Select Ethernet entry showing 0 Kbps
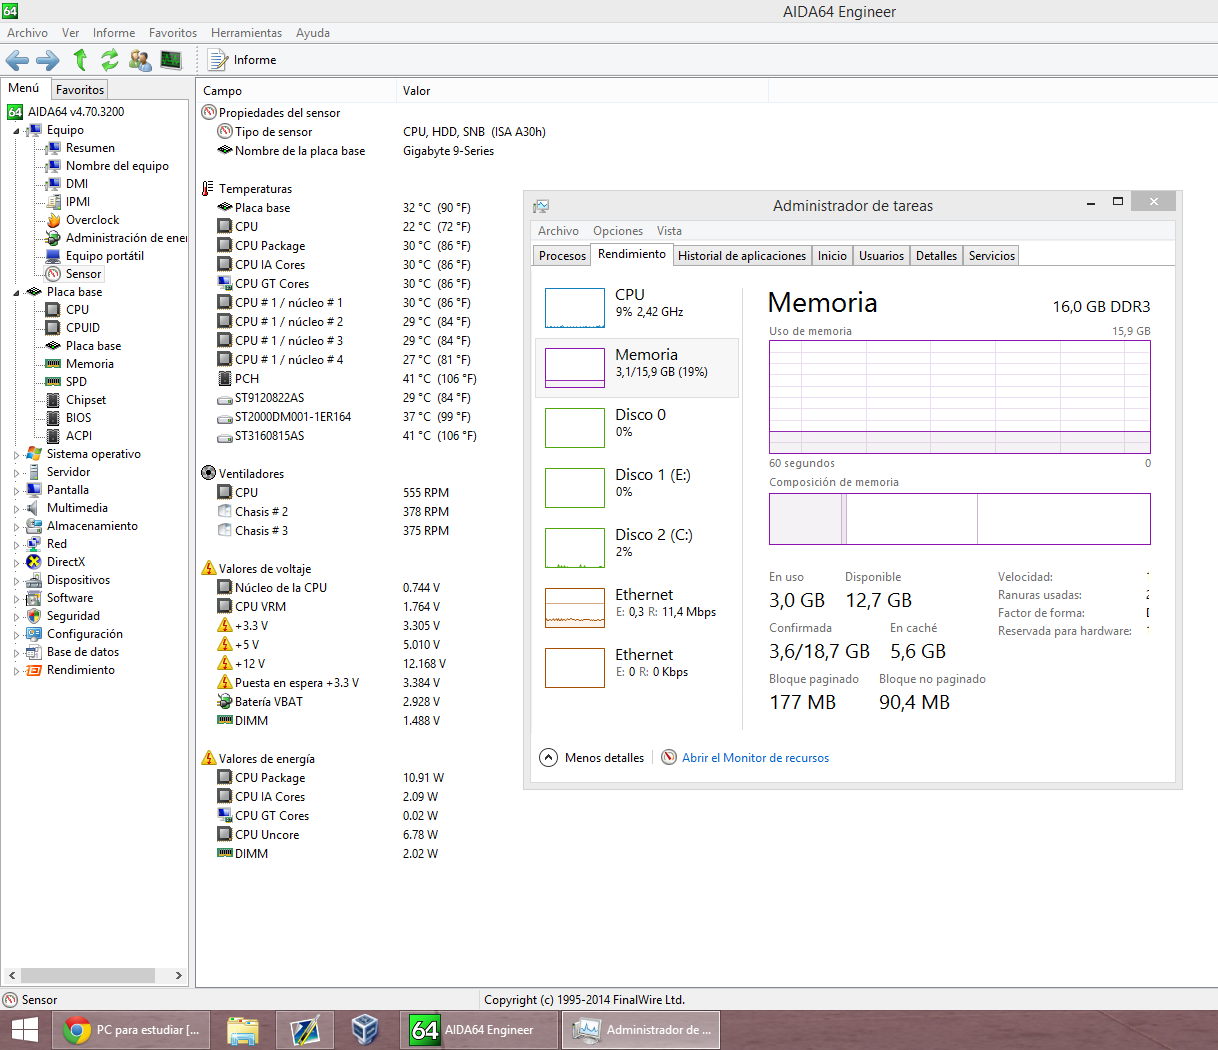Image resolution: width=1218 pixels, height=1050 pixels. pos(637,667)
